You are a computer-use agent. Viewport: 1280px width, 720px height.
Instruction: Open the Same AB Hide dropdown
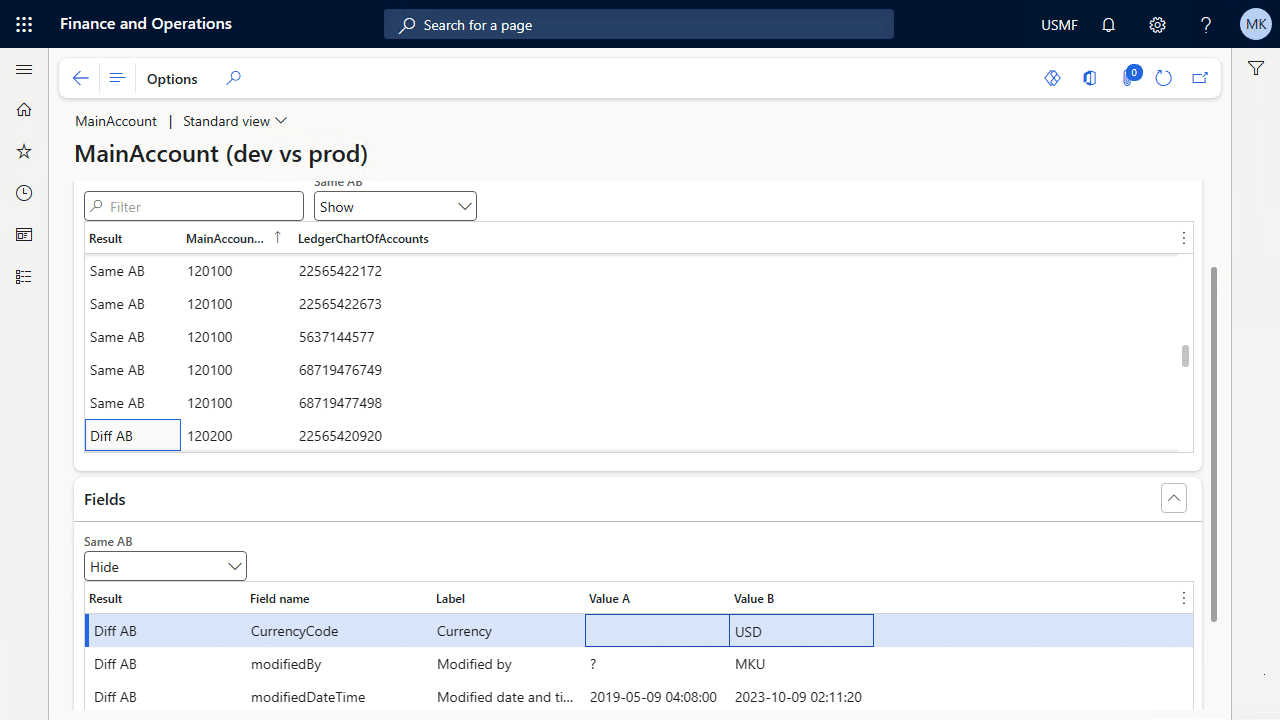coord(165,566)
